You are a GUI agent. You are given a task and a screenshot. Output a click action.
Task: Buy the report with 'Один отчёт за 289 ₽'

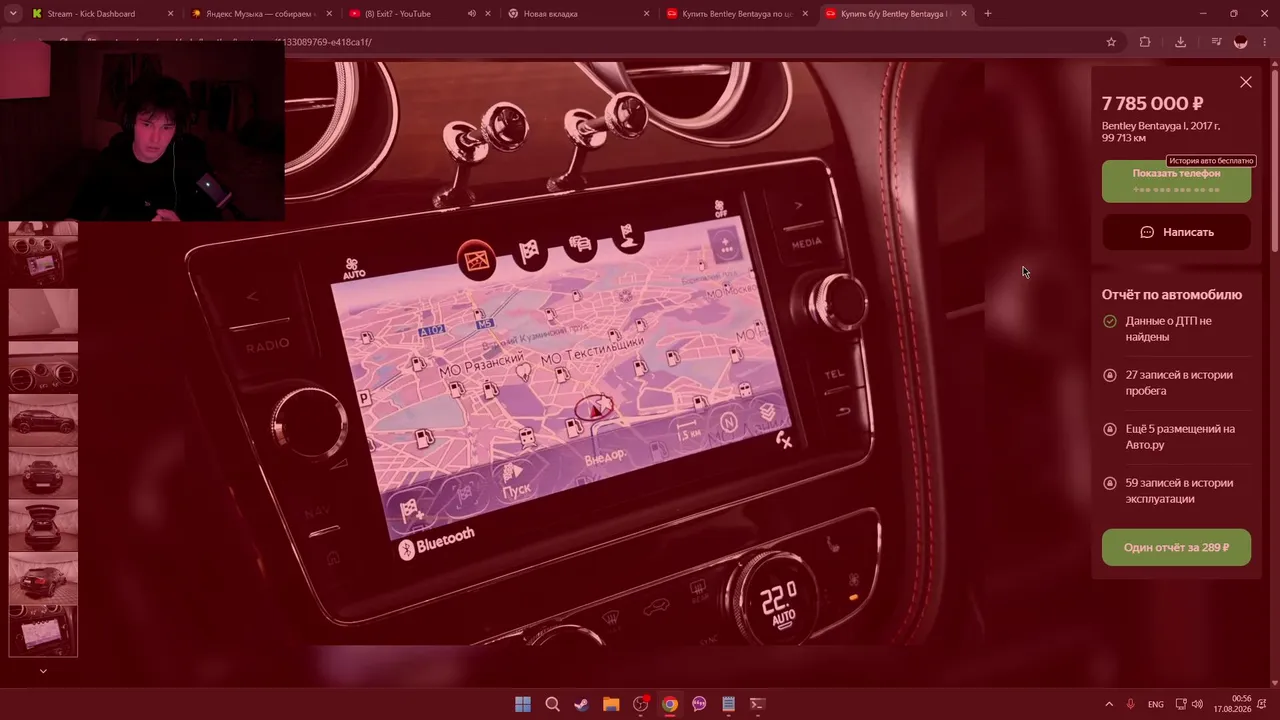(1176, 547)
